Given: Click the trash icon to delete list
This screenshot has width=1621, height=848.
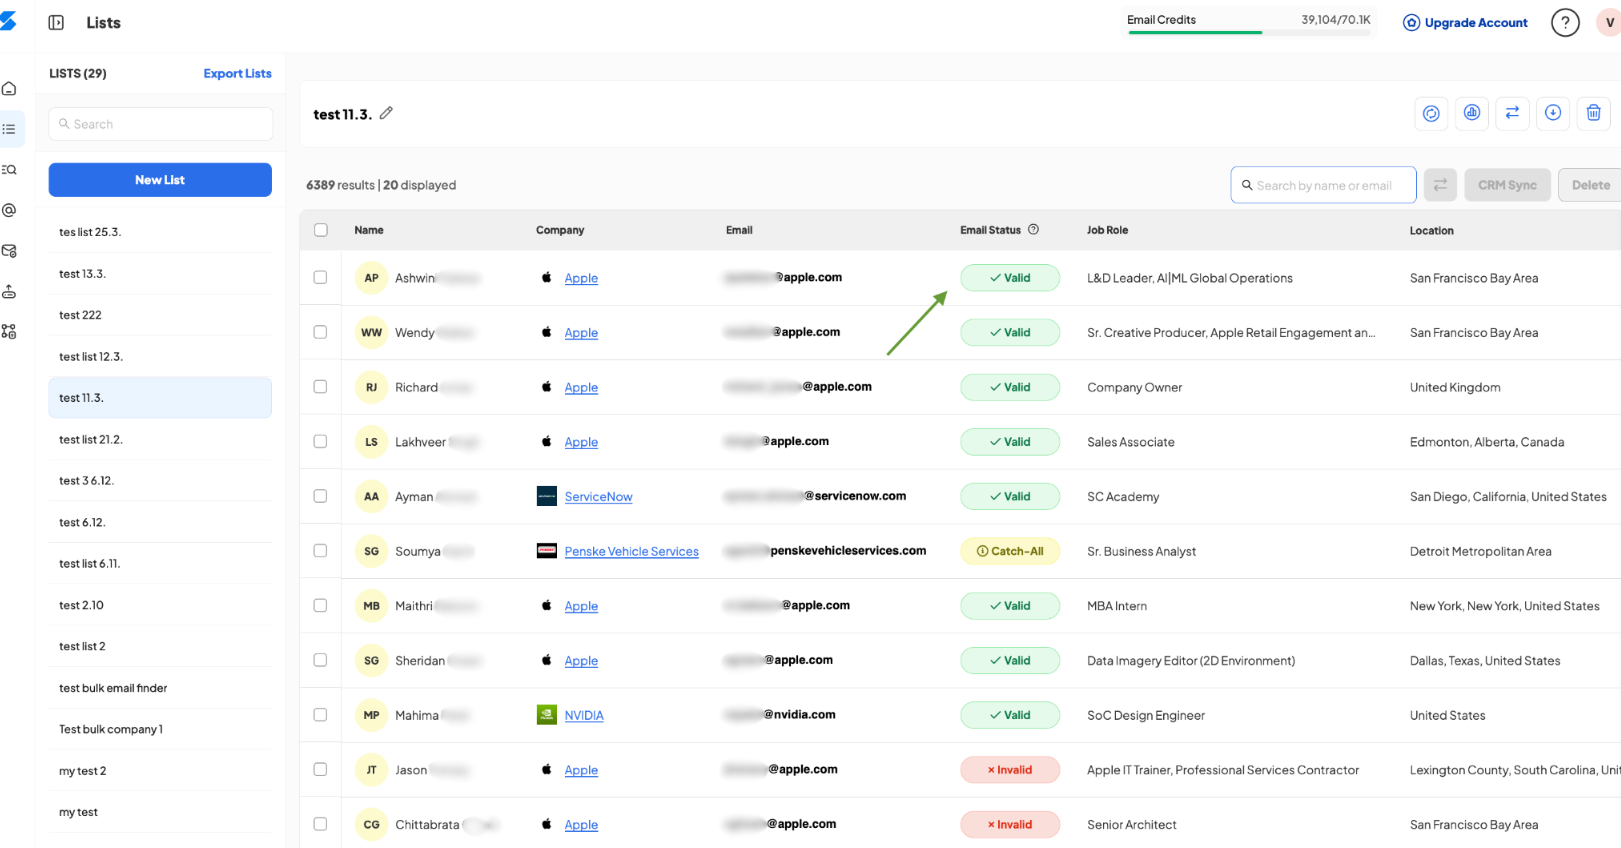Looking at the screenshot, I should click(1594, 113).
